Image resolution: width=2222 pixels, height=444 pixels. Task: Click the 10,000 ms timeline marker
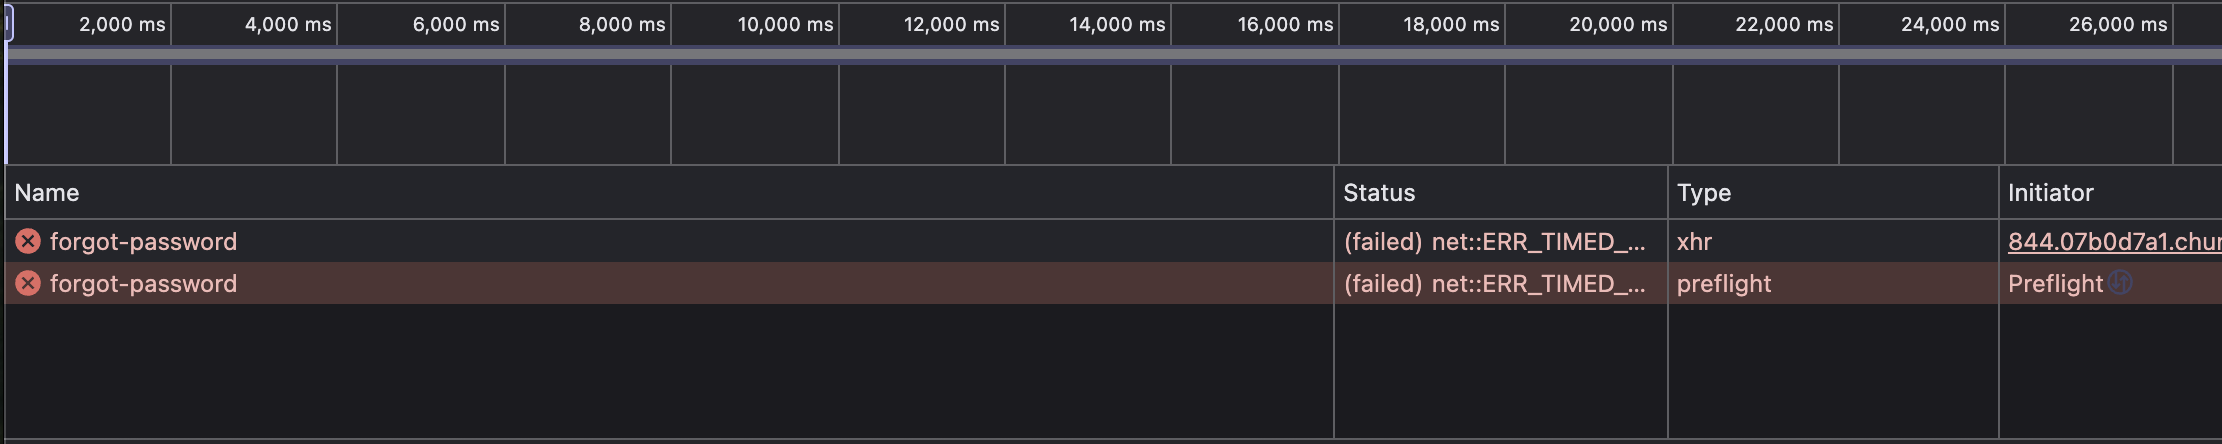click(x=785, y=24)
